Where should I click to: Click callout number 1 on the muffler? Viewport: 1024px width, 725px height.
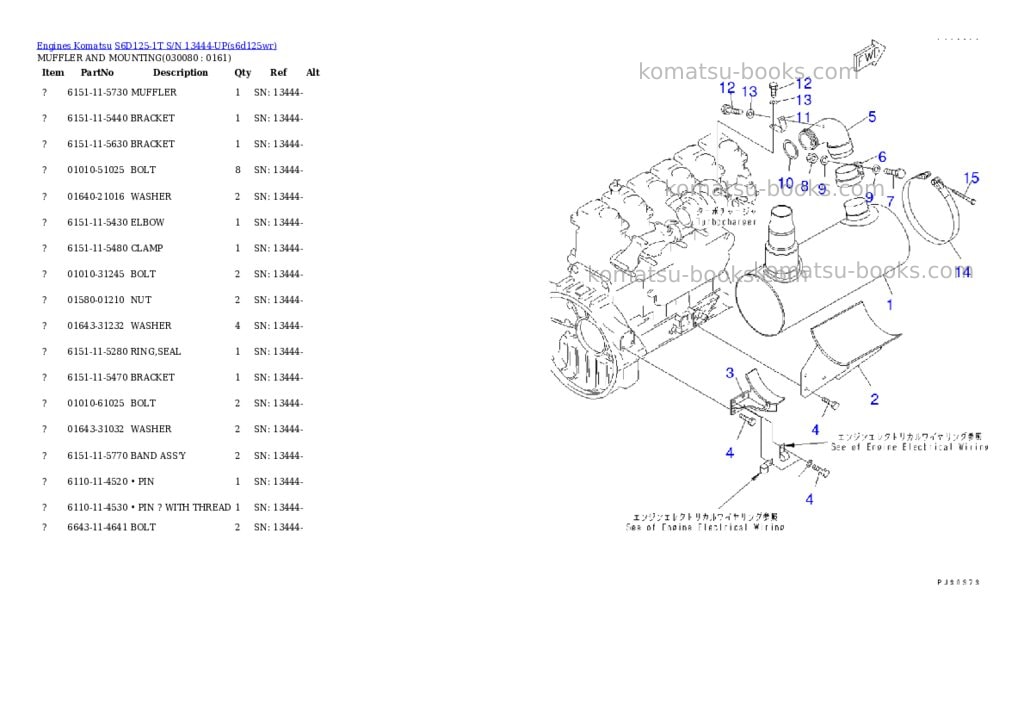pos(889,304)
